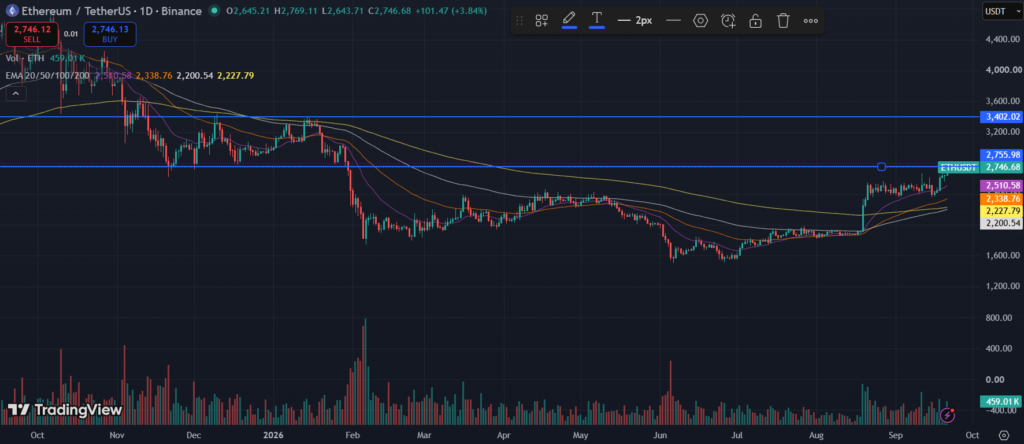
Task: Click the blue BUY 2,746.13 button
Action: coord(110,34)
